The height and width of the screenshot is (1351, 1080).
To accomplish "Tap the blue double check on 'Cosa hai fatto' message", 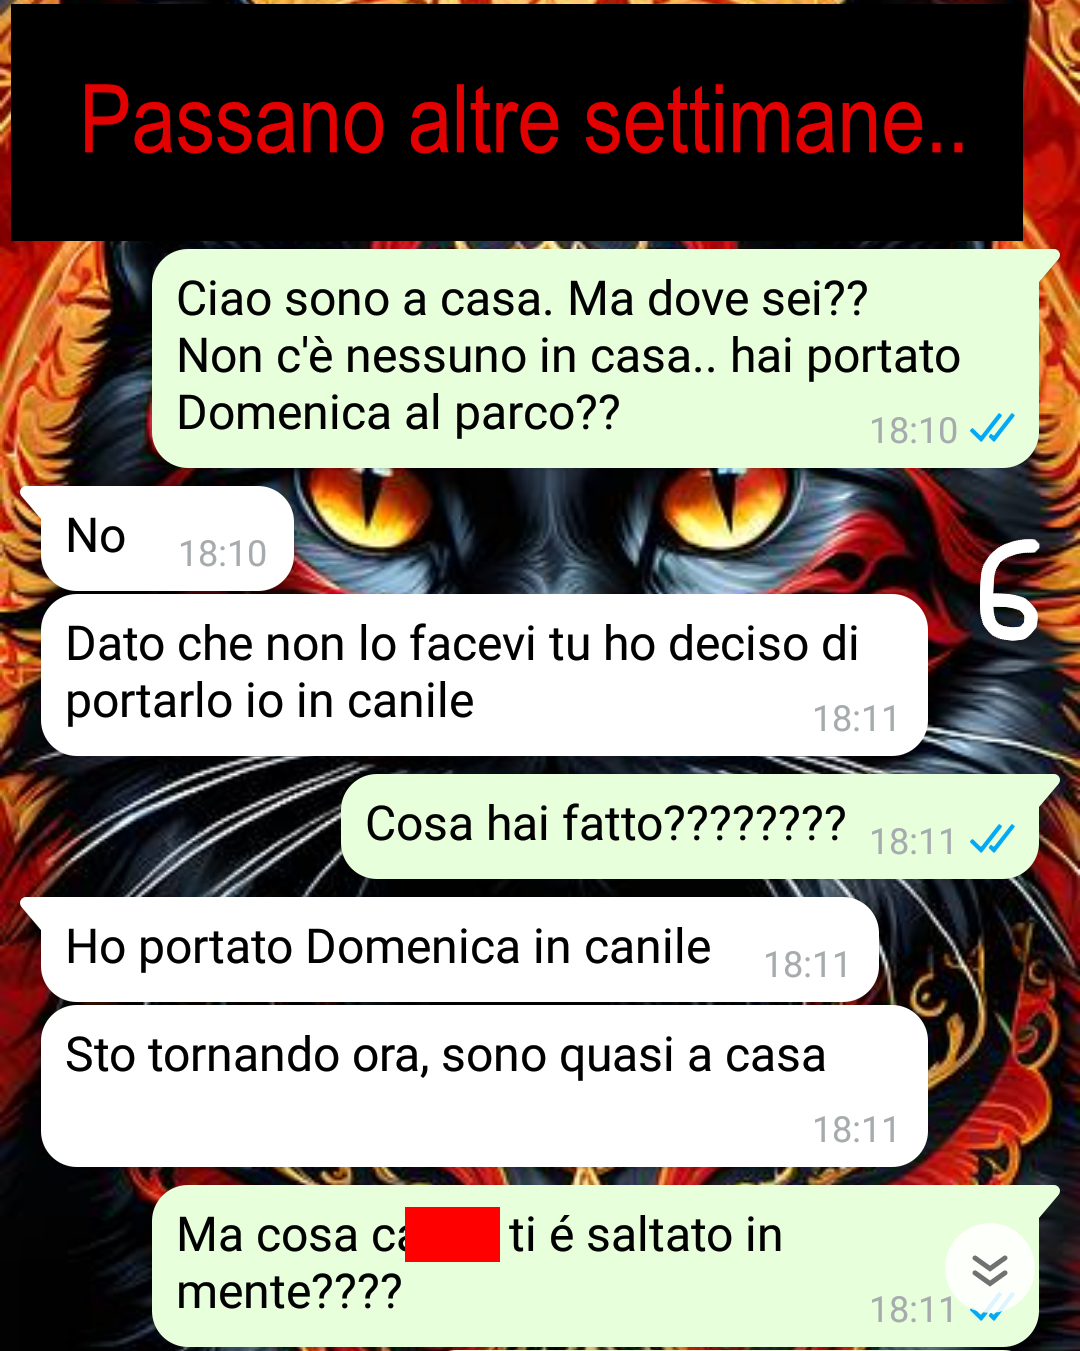I will point(992,840).
